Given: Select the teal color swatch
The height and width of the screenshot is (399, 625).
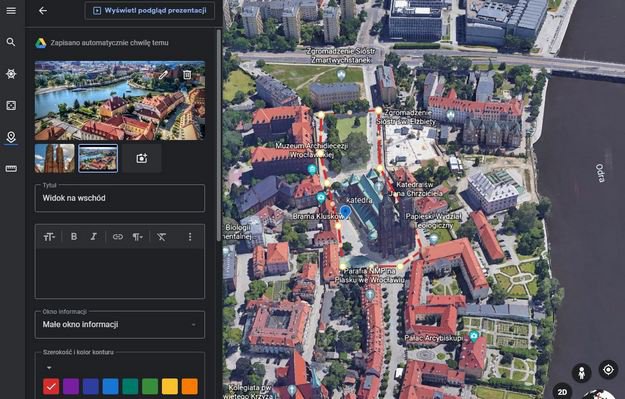Looking at the screenshot, I should [x=130, y=386].
